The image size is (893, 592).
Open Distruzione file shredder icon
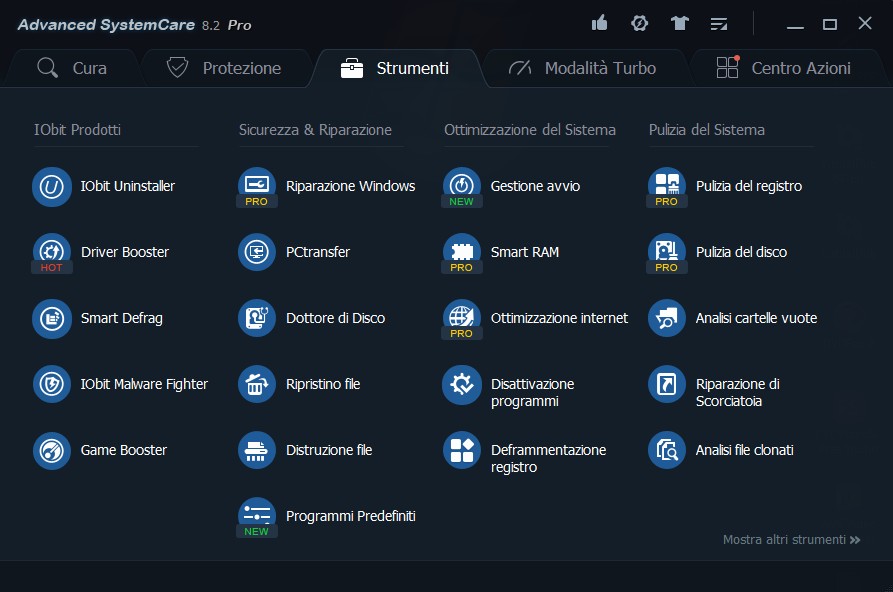(x=257, y=451)
